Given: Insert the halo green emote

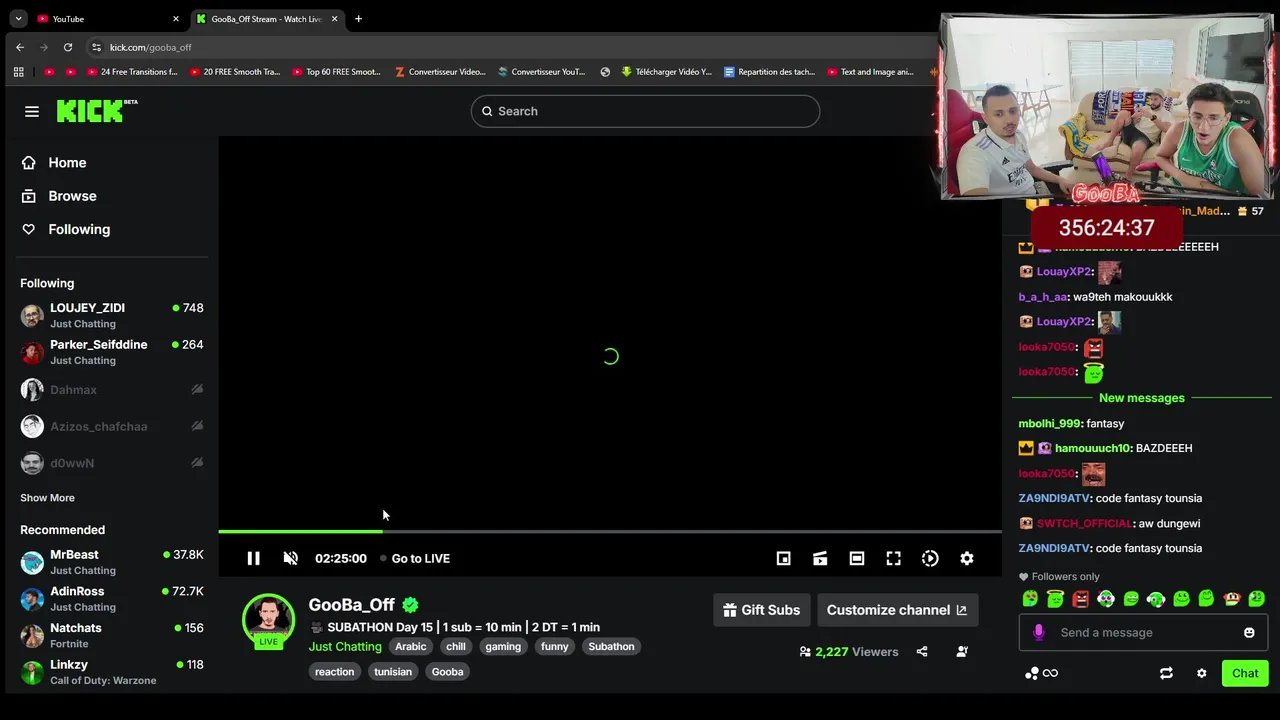Looking at the screenshot, I should click(1056, 599).
